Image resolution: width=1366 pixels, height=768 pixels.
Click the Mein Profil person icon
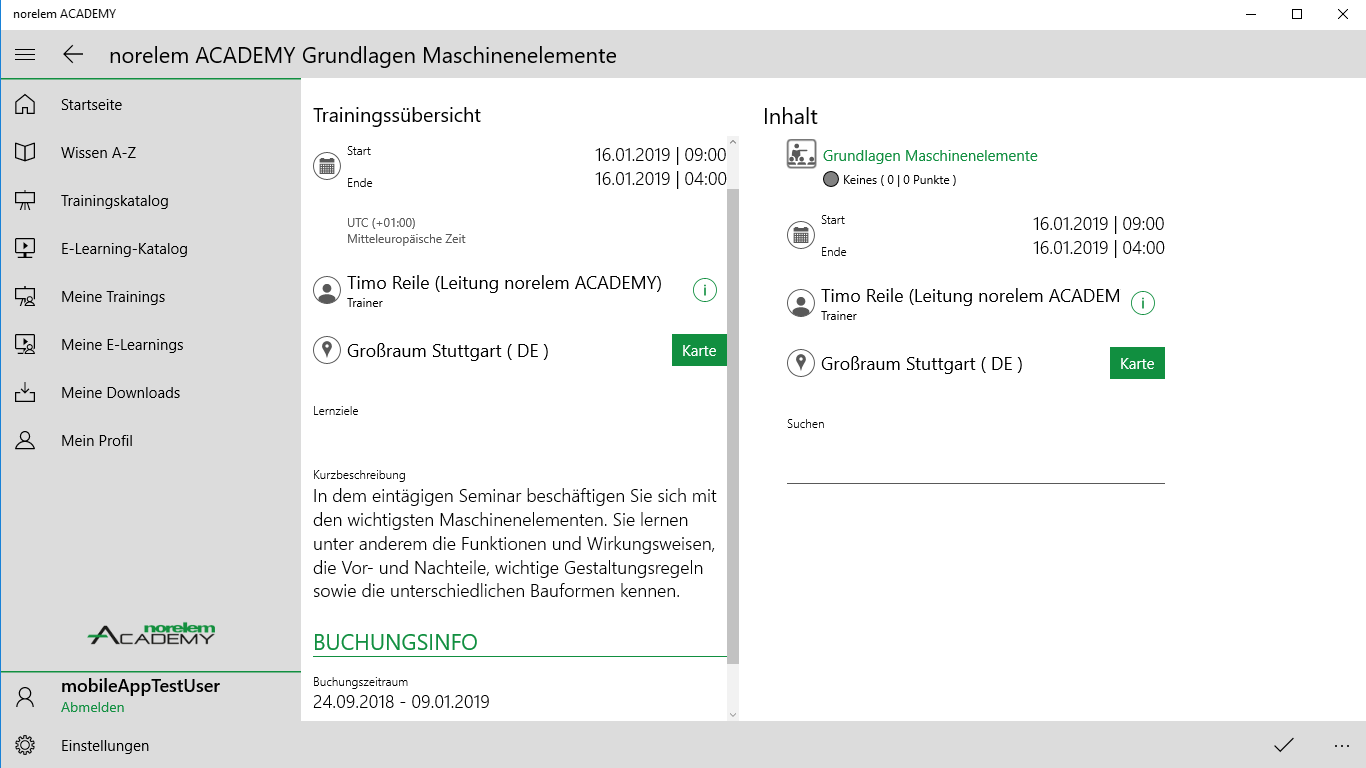[25, 441]
